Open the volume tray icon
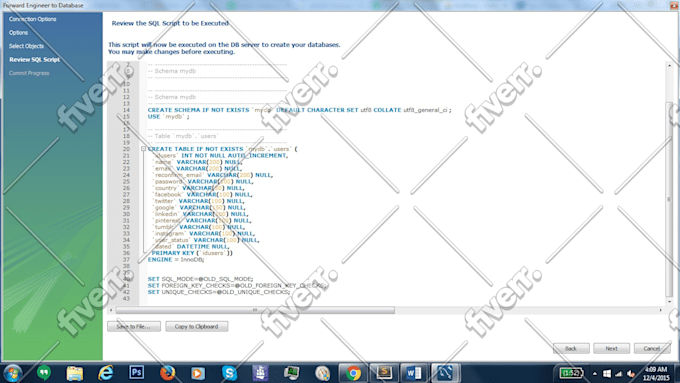680x383 pixels. point(631,373)
